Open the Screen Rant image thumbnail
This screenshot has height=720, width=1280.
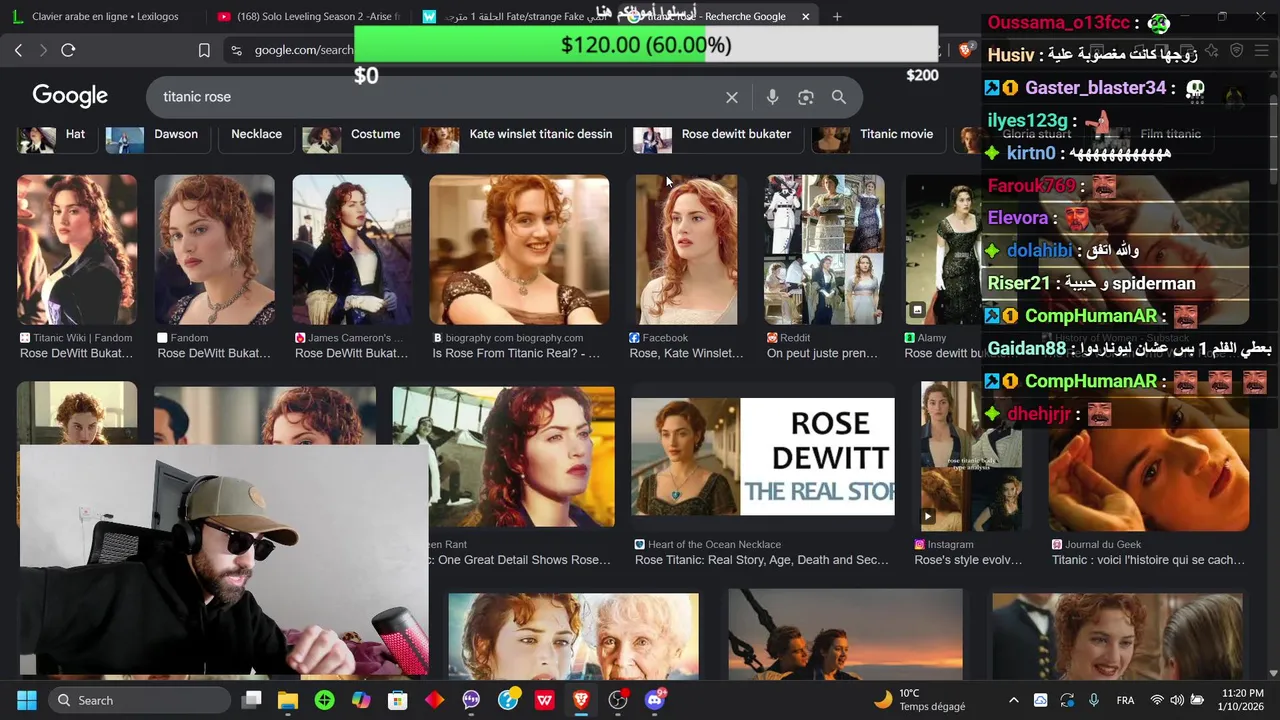[504, 456]
